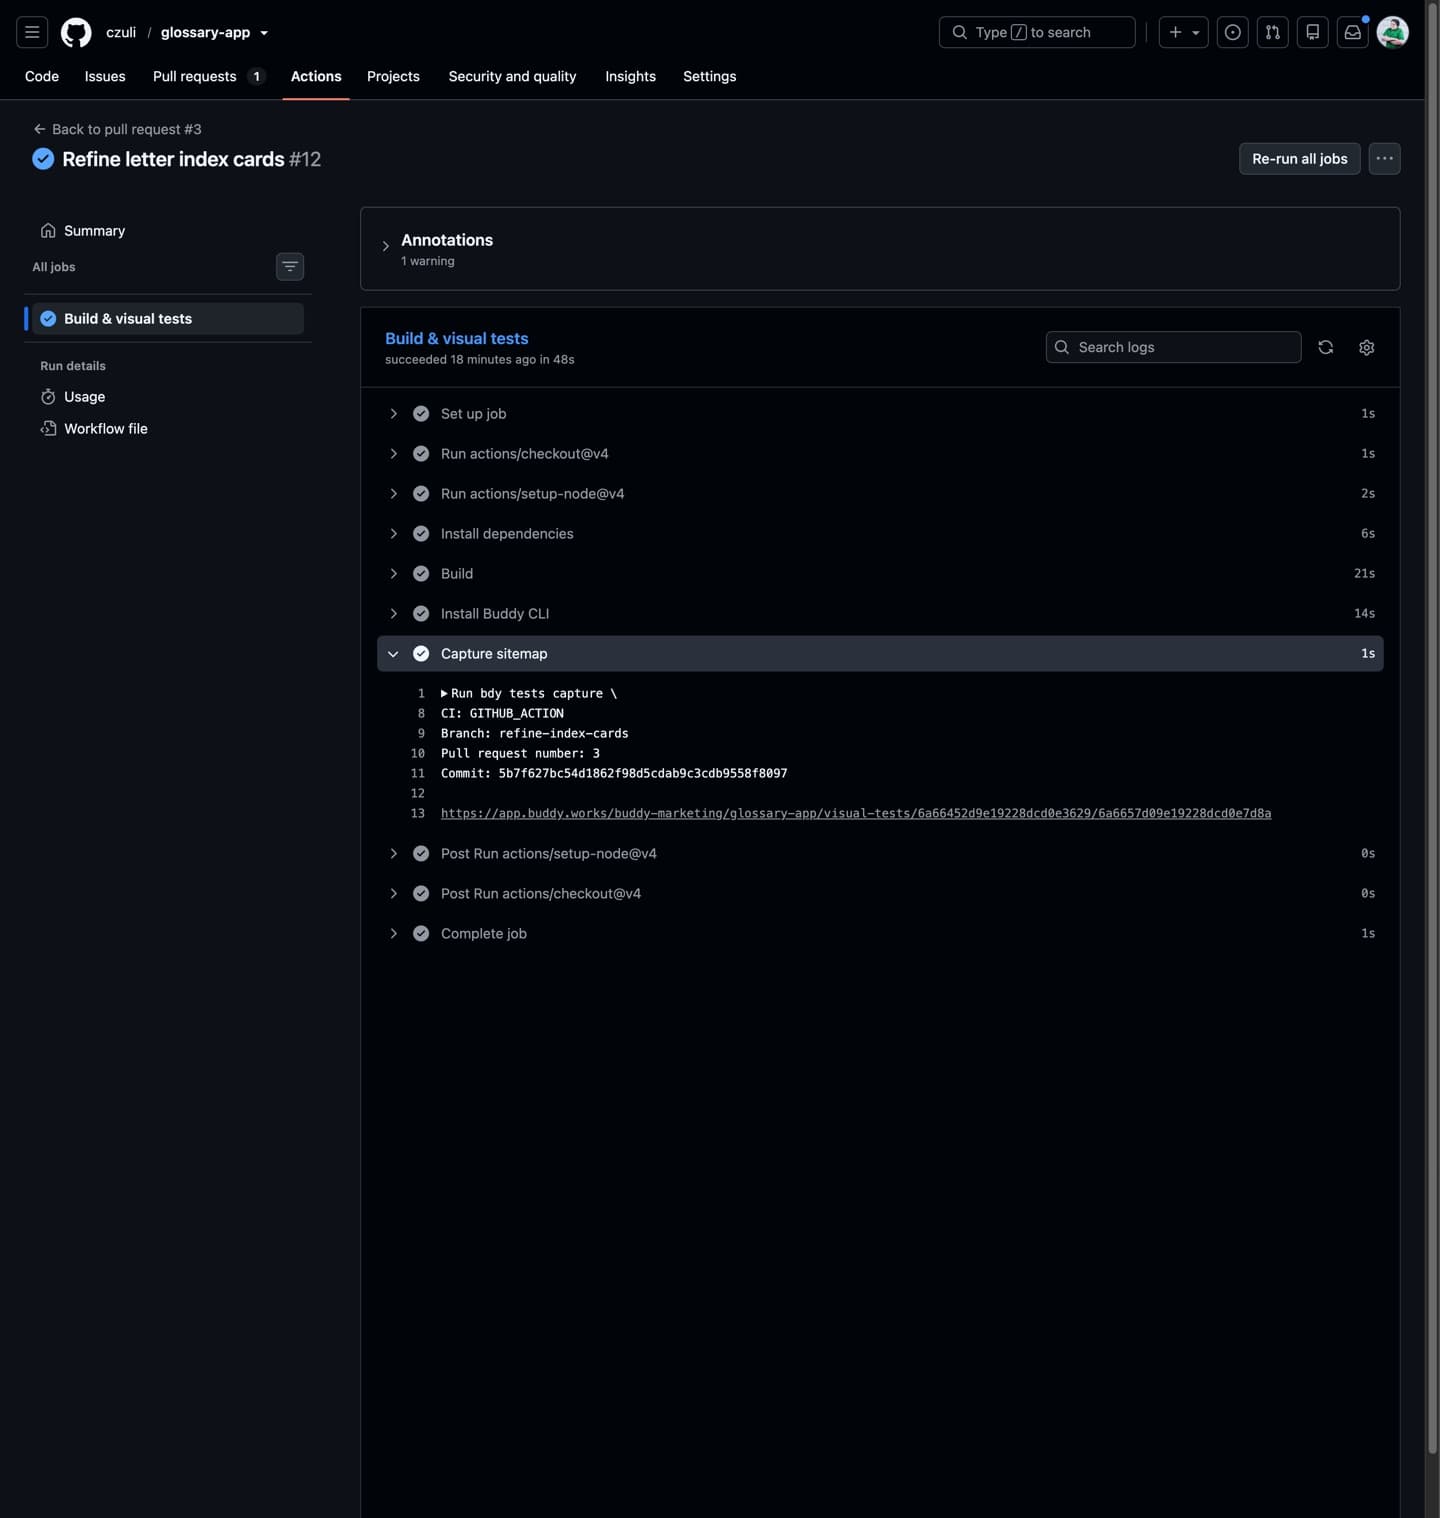Refresh the job logs with the refresh icon
The width and height of the screenshot is (1440, 1518).
tap(1325, 347)
